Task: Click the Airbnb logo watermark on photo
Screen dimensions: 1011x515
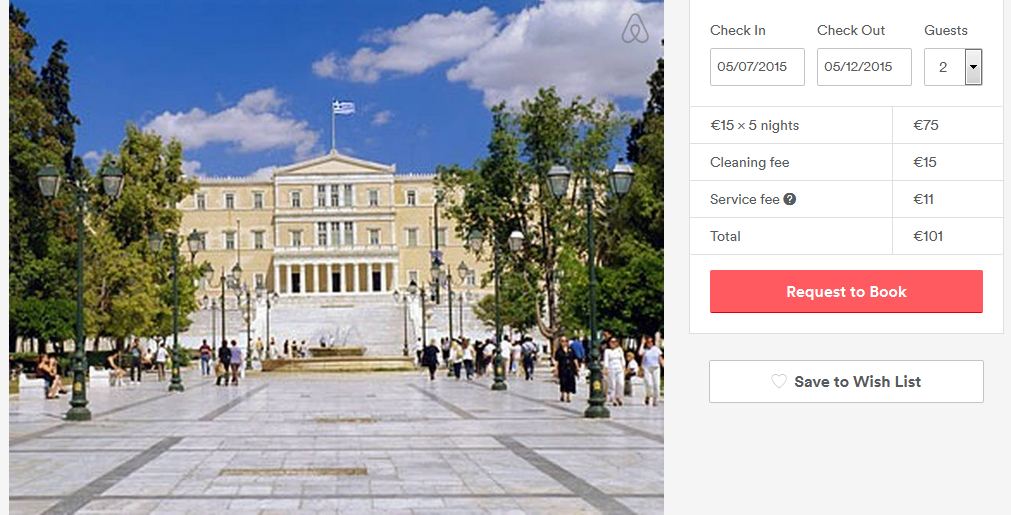Action: pyautogui.click(x=635, y=28)
